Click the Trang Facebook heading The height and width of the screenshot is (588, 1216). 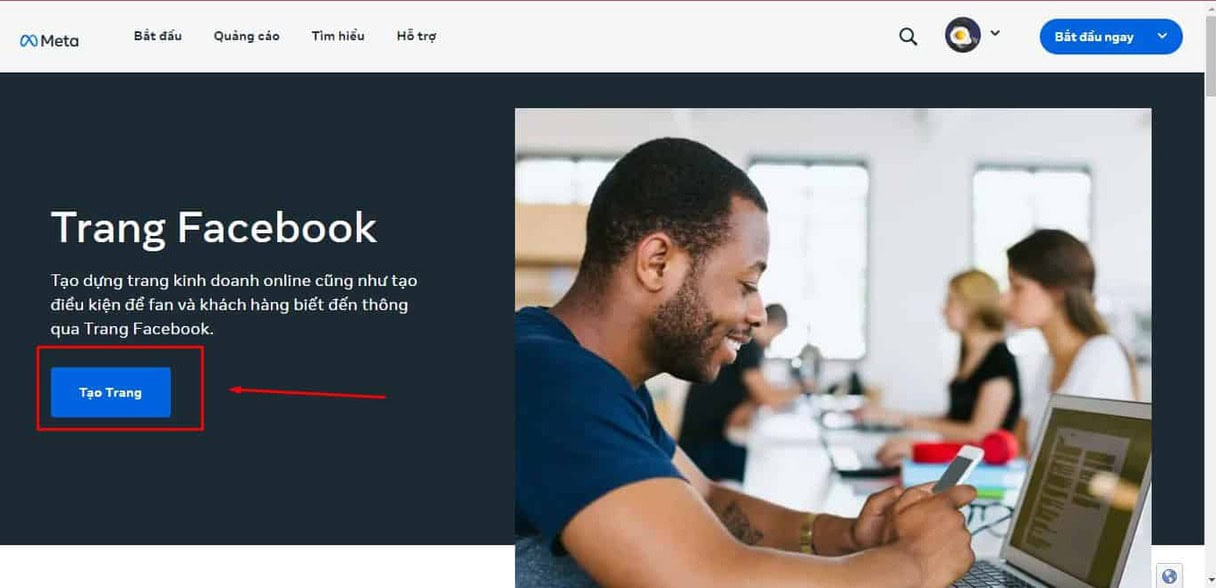[214, 227]
